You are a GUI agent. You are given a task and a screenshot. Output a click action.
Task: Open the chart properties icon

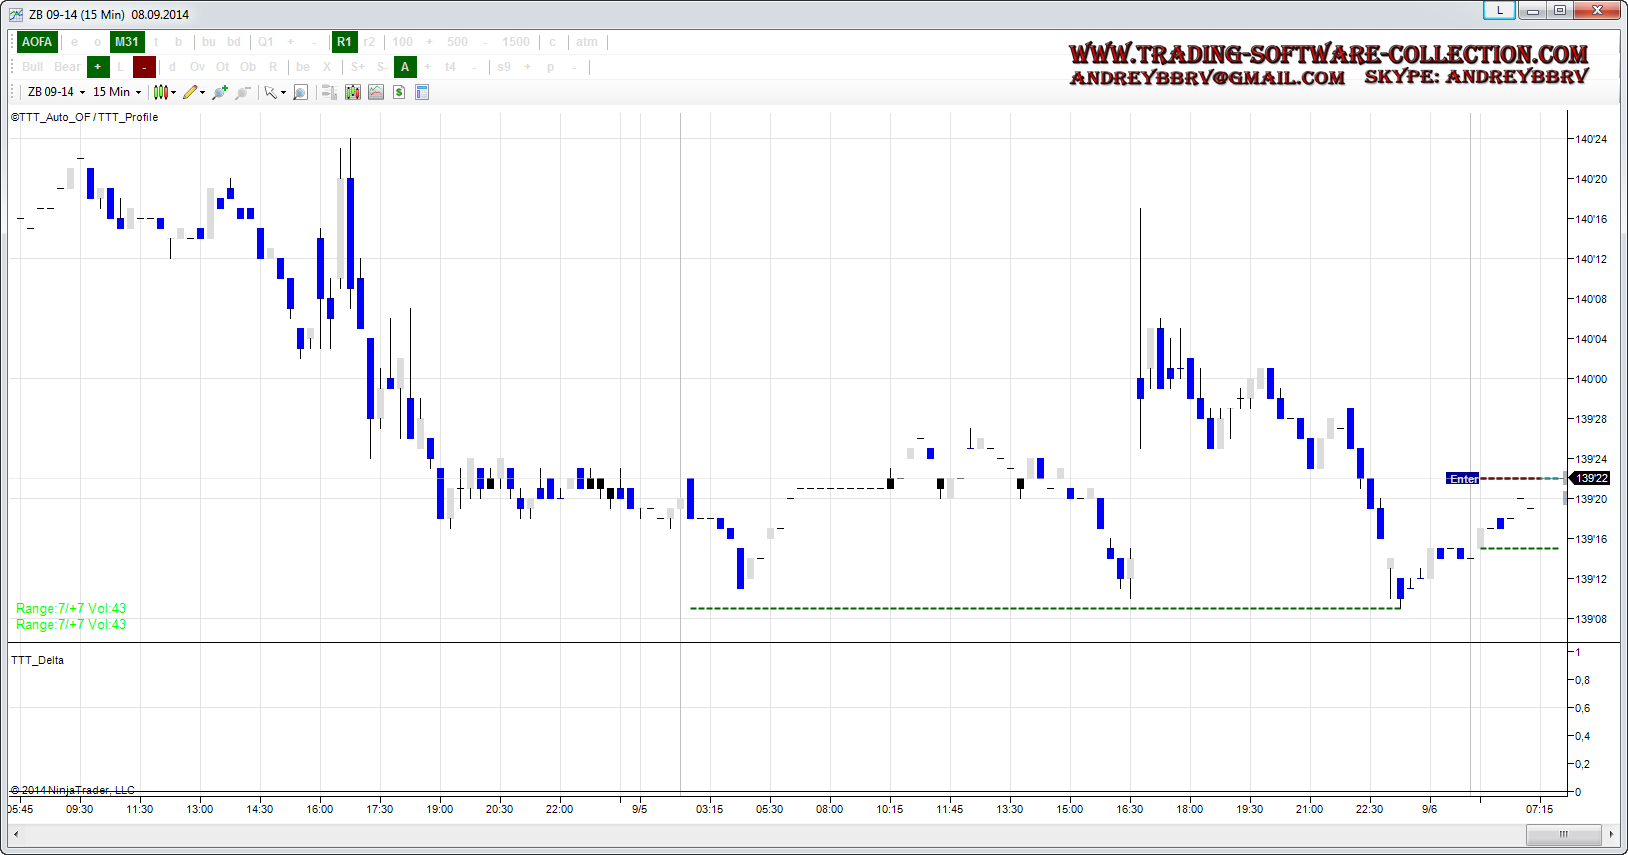pyautogui.click(x=422, y=92)
